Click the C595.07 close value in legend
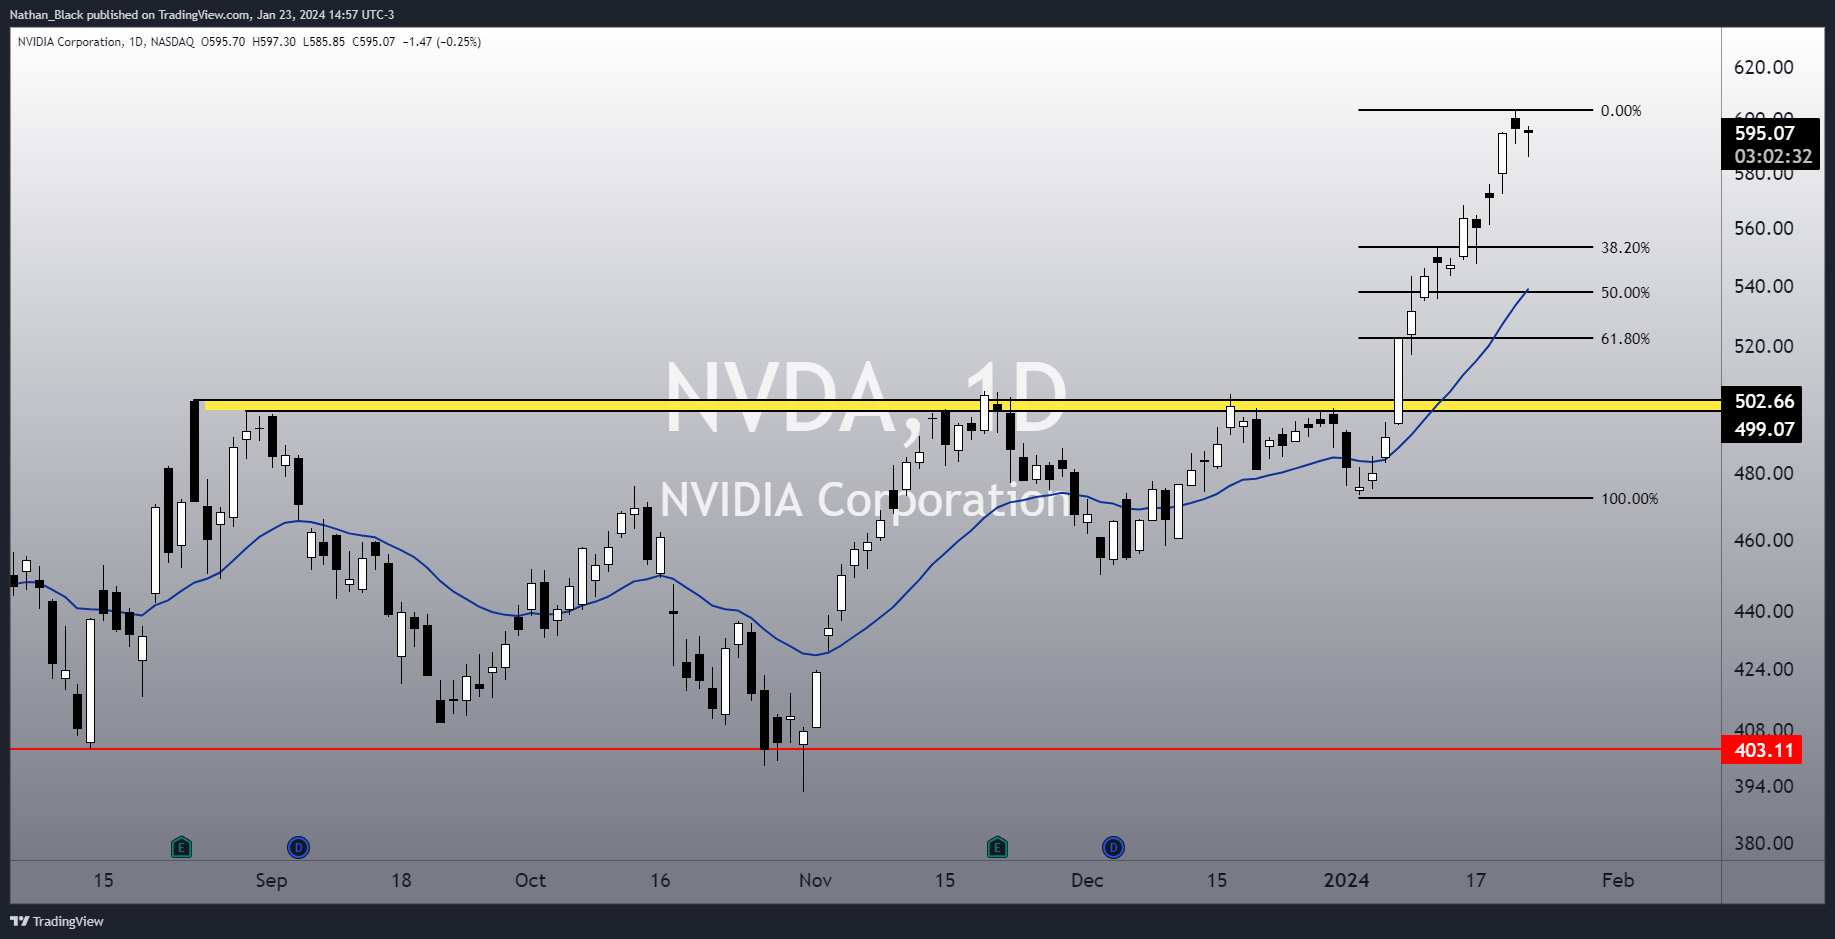The image size is (1835, 939). click(x=374, y=42)
